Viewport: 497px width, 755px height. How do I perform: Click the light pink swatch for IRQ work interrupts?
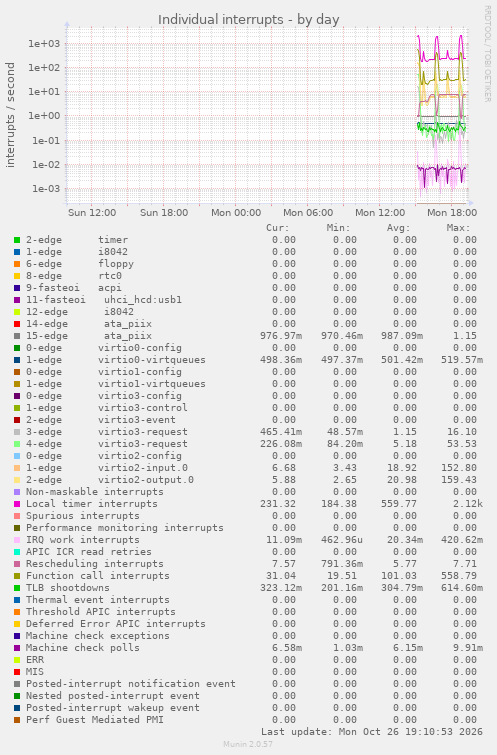pyautogui.click(x=17, y=540)
